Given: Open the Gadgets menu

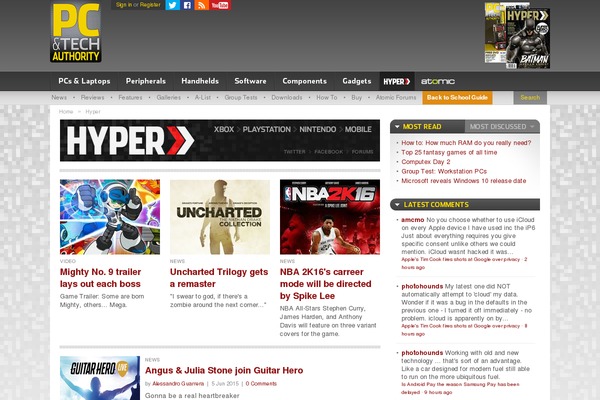Looking at the screenshot, I should pos(357,81).
